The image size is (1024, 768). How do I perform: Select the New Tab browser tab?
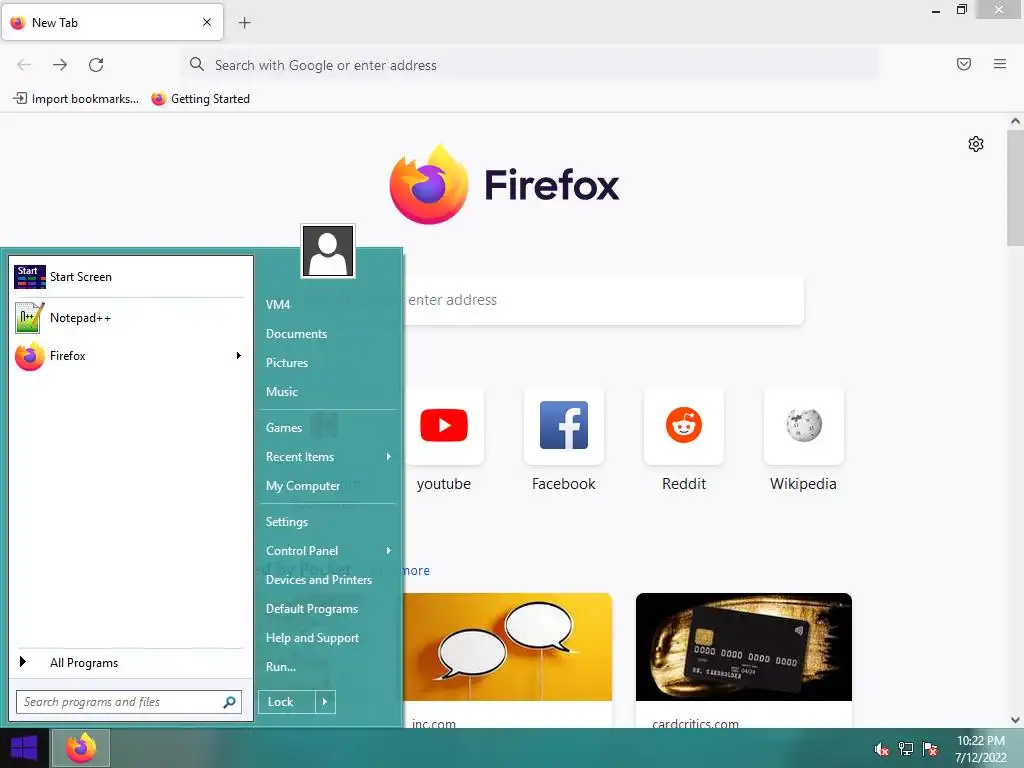(112, 22)
